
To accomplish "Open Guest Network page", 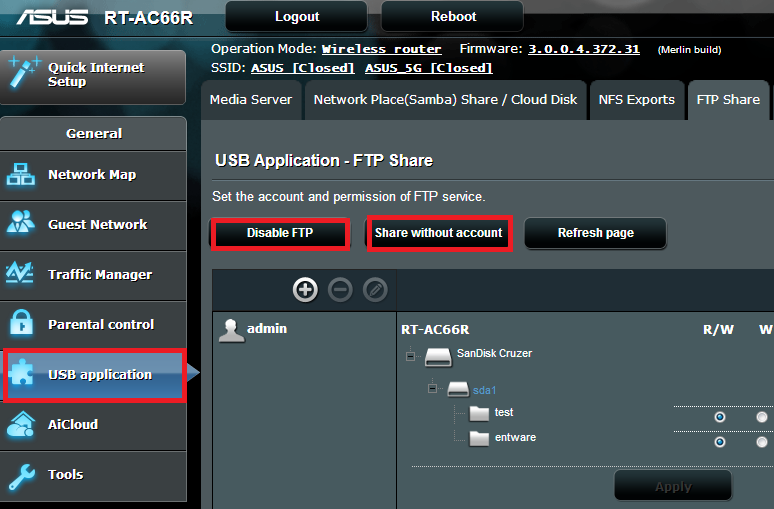I will [97, 225].
